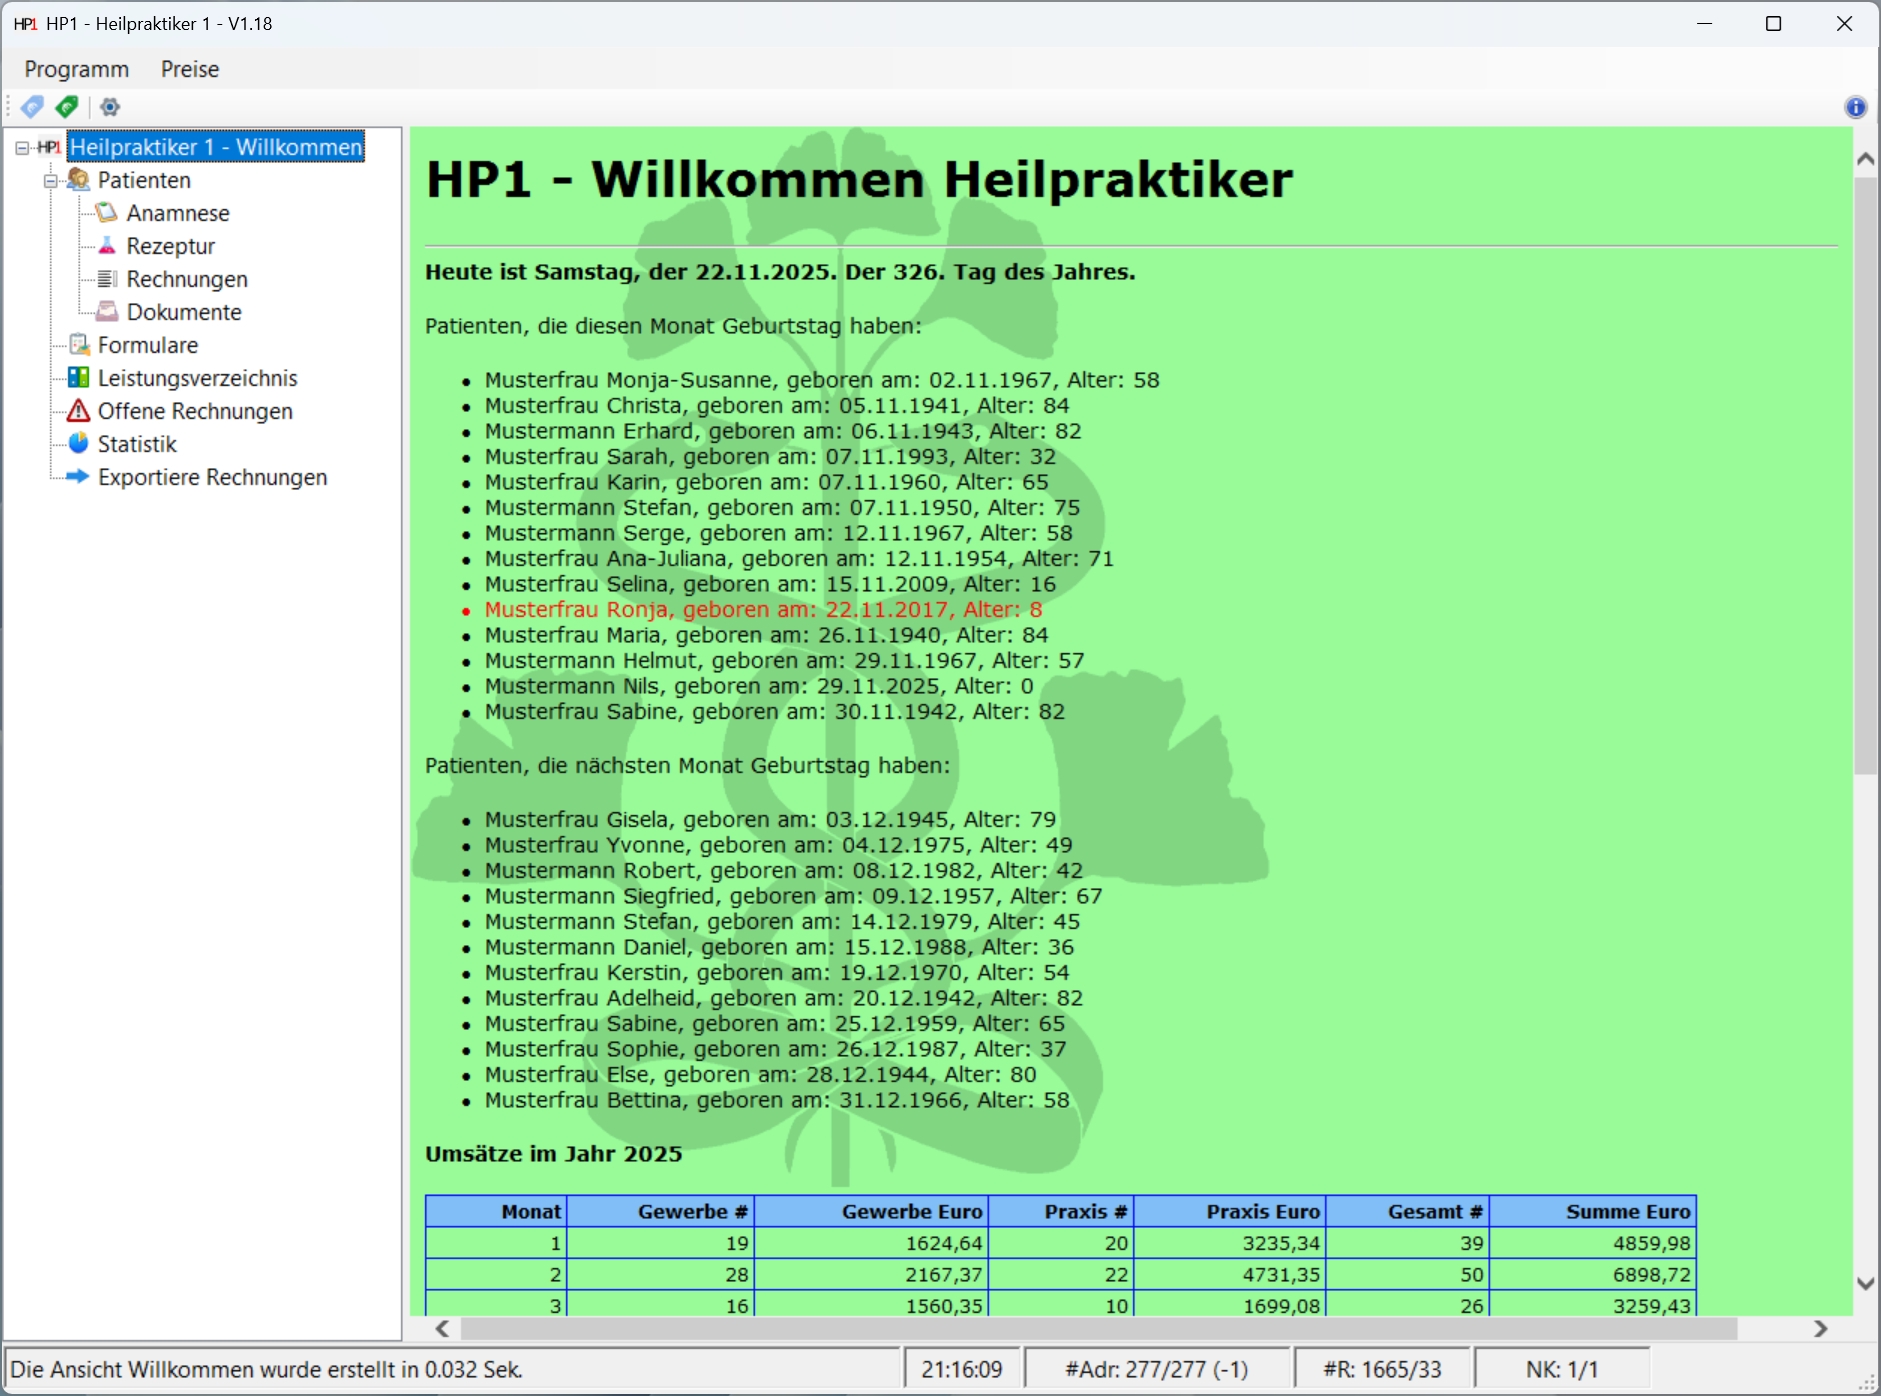Click the 'Musterfrau Gisela' birthday entry
The width and height of the screenshot is (1881, 1396).
[770, 820]
